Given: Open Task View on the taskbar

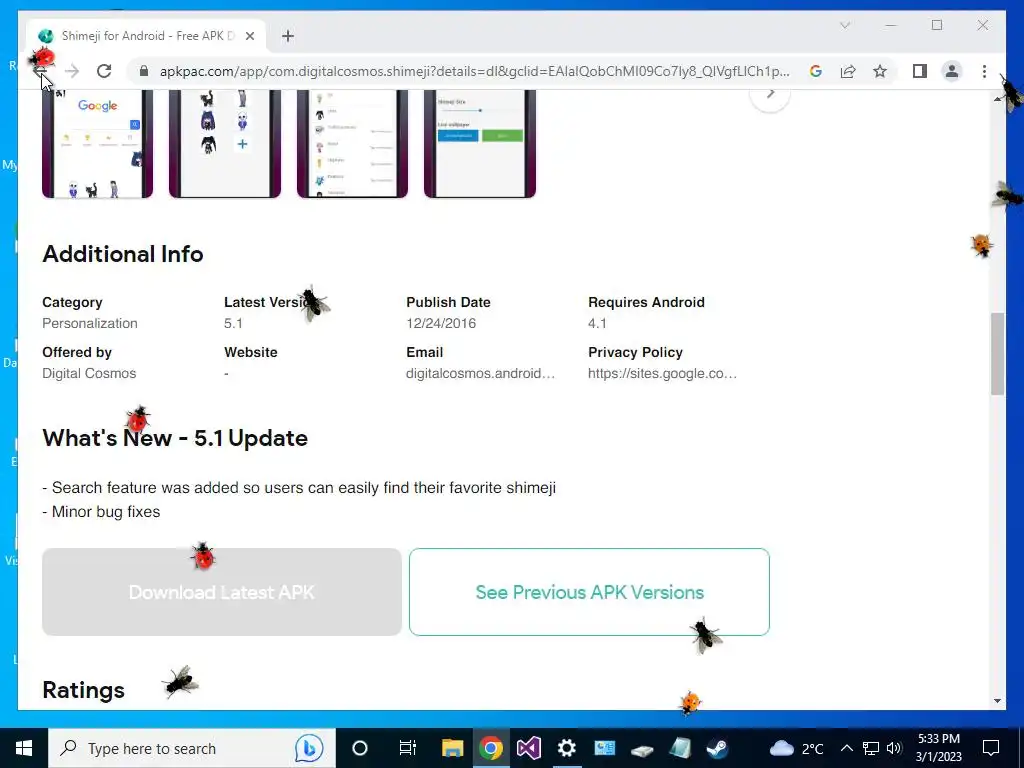Looking at the screenshot, I should point(408,748).
